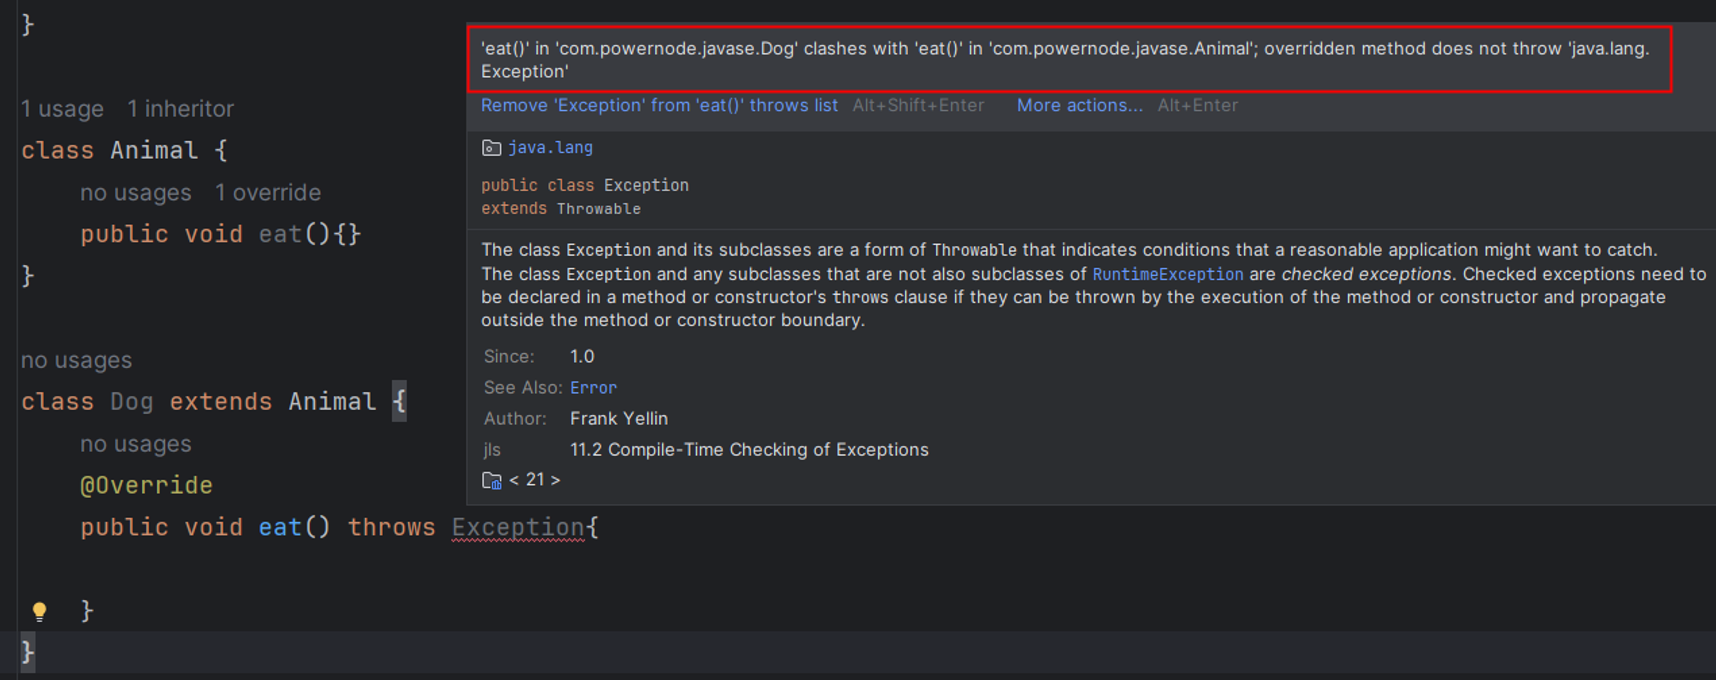The height and width of the screenshot is (680, 1716).
Task: Click the java.lang package folder icon
Action: [491, 148]
